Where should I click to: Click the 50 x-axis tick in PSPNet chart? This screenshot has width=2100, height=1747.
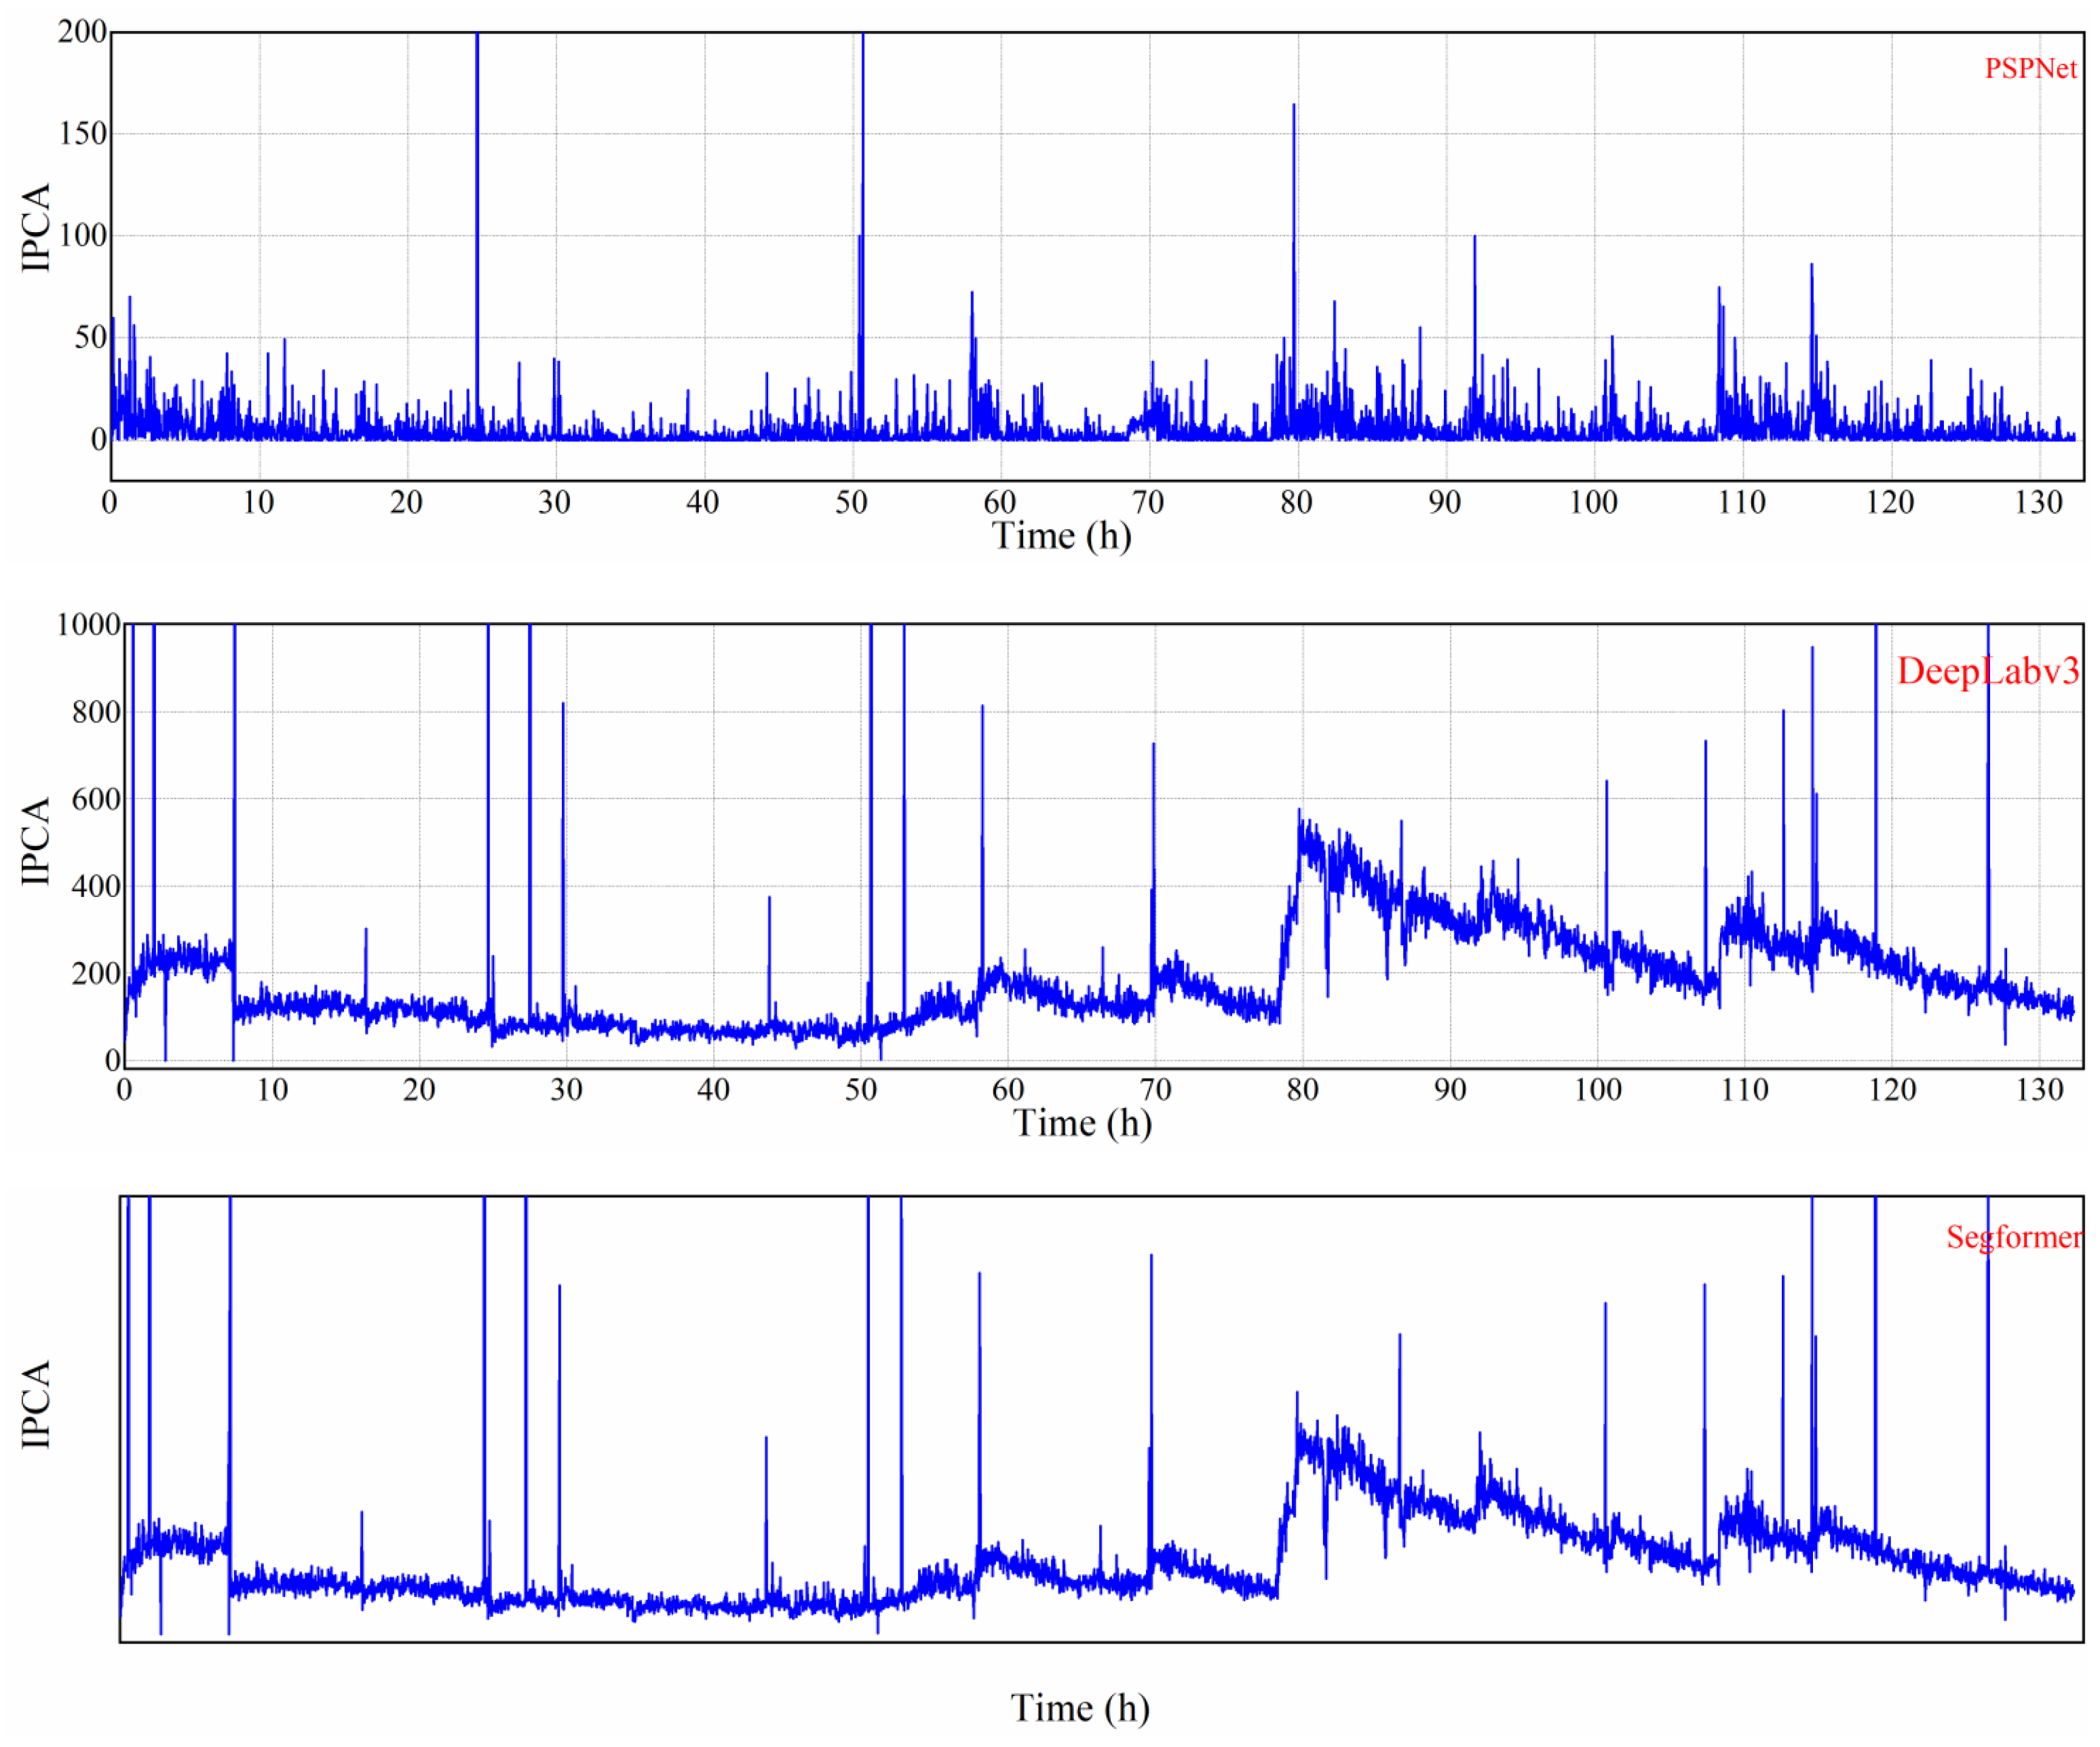pos(851,502)
